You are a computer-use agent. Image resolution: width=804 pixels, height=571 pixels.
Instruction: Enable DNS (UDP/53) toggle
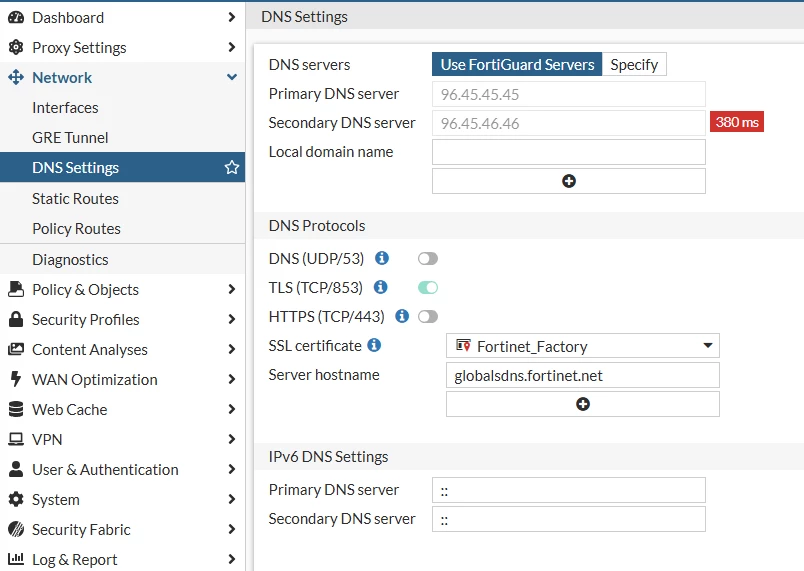tap(428, 258)
